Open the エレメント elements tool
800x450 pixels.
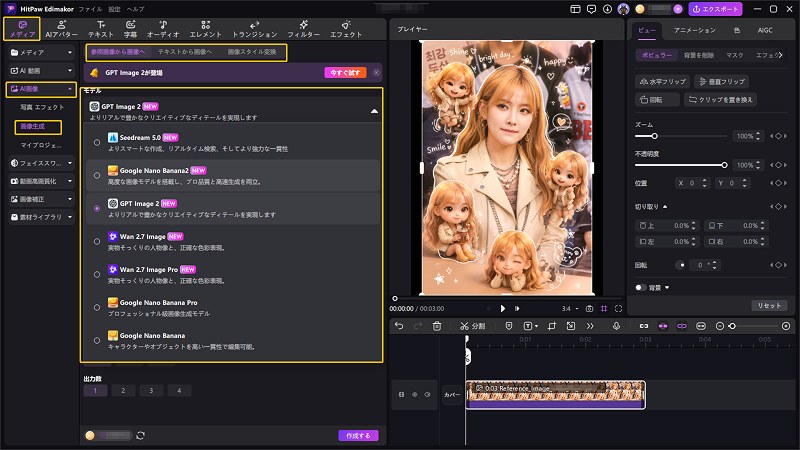(x=206, y=29)
